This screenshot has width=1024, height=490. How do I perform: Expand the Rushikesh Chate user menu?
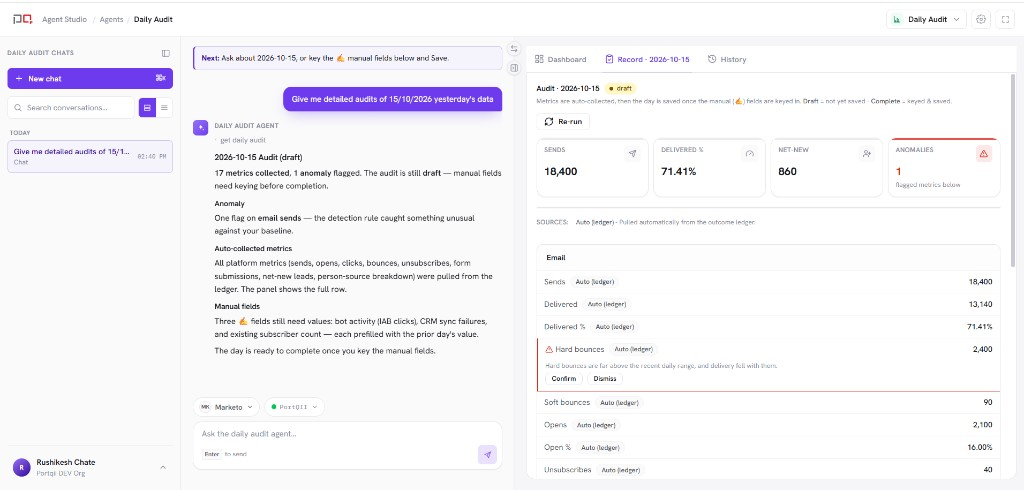163,467
